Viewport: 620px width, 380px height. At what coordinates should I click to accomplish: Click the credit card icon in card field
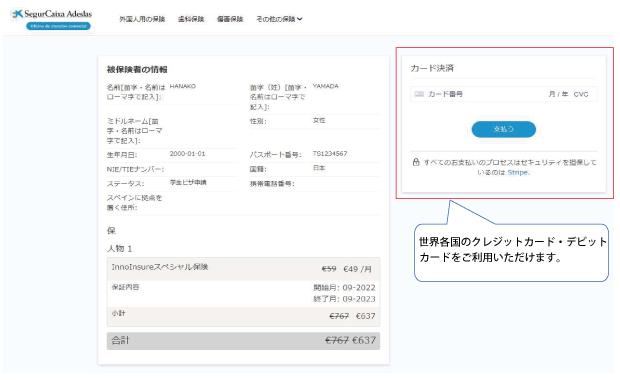[419, 94]
